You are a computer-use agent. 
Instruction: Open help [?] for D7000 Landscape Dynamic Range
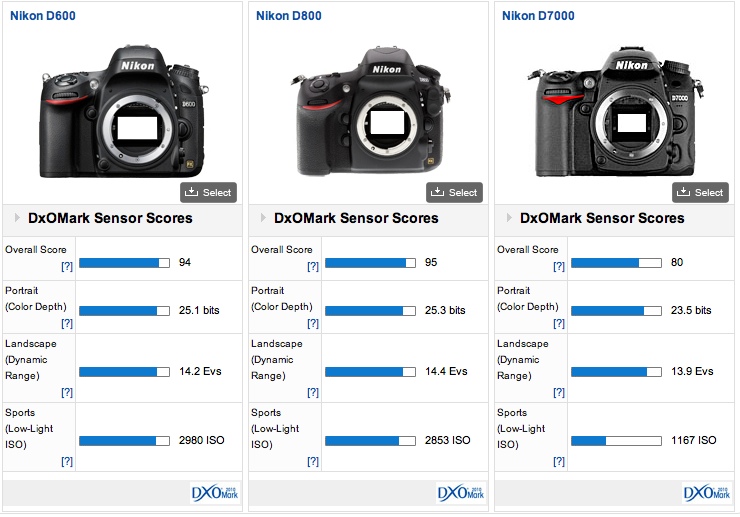(559, 392)
